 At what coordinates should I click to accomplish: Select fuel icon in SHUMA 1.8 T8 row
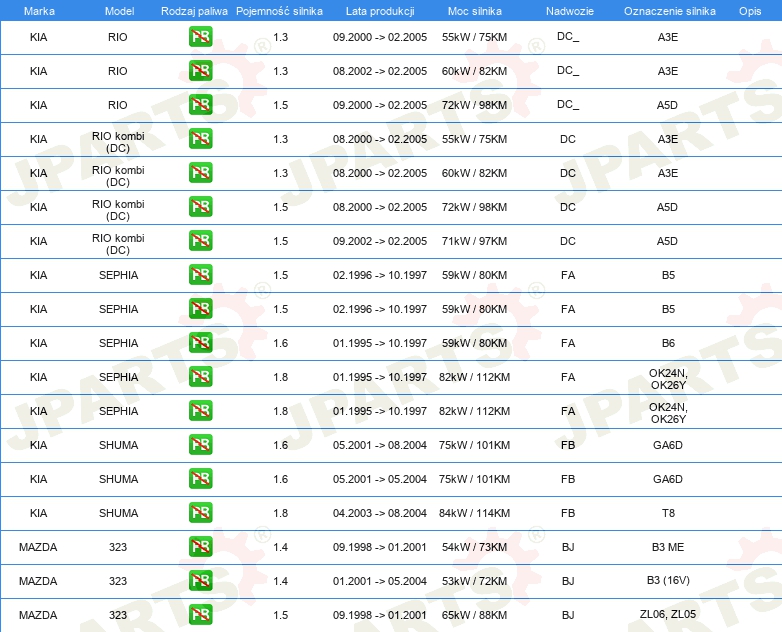click(200, 513)
